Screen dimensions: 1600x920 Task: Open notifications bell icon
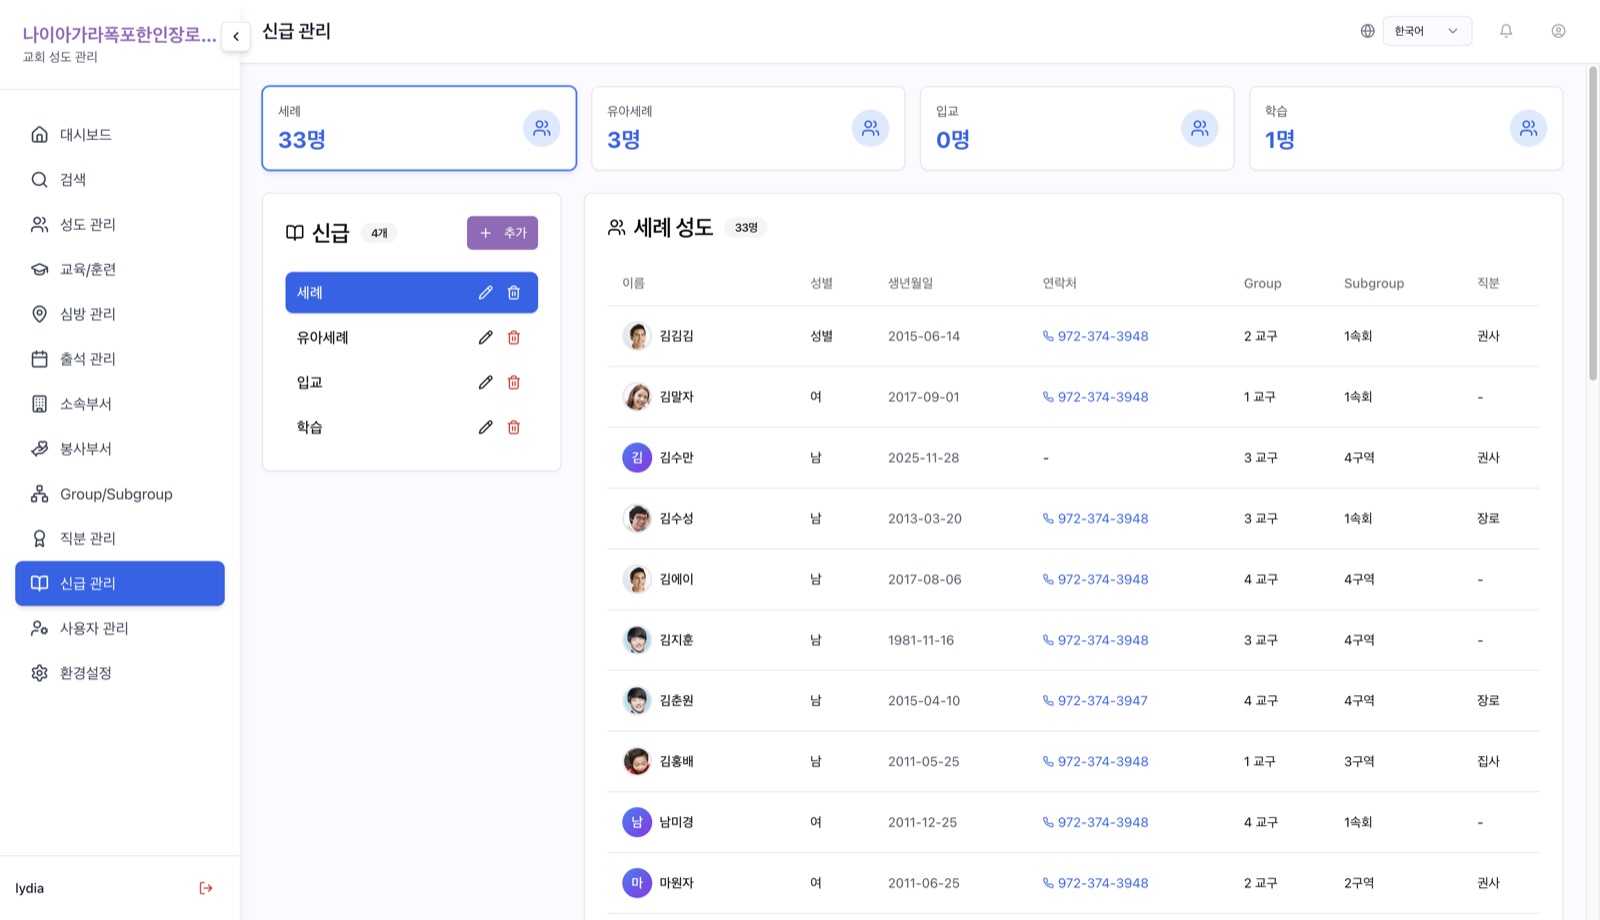1506,31
